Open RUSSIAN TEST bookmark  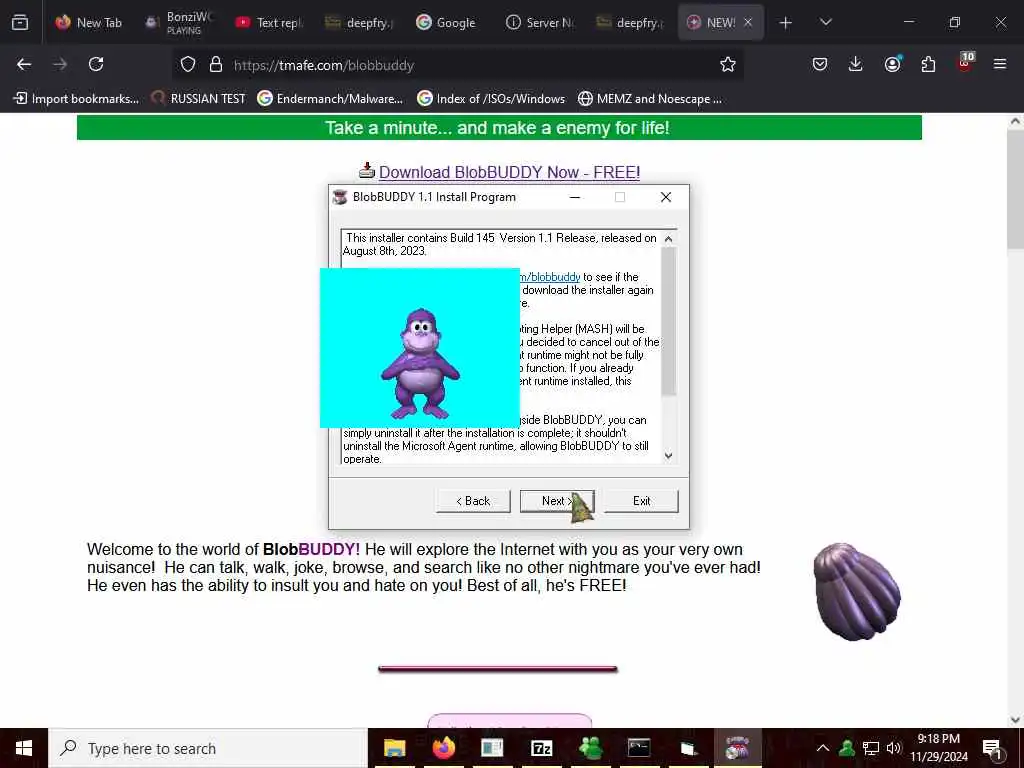point(198,99)
